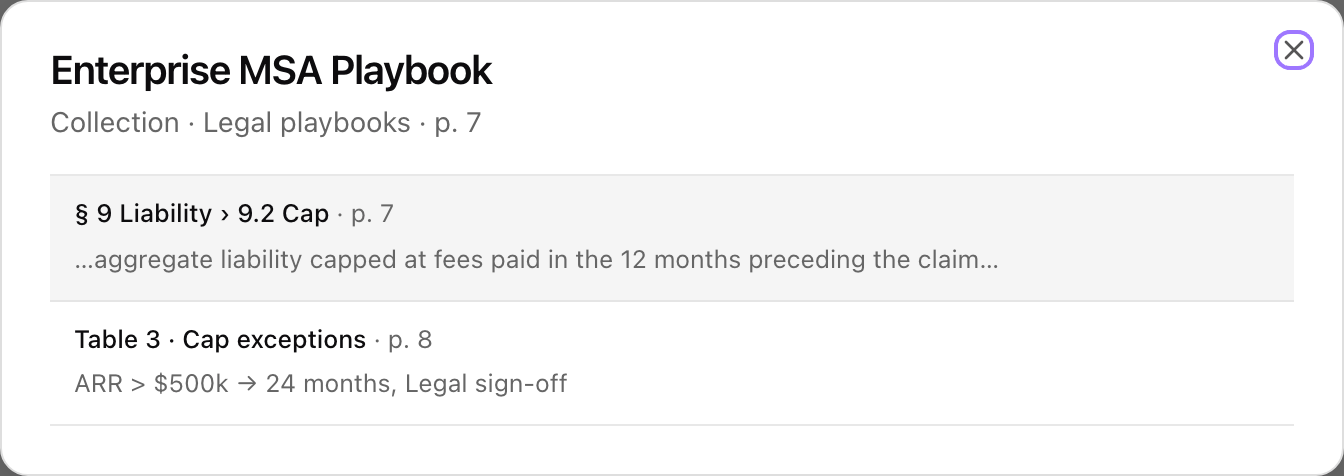Click the ARR > $500k snippet text
Image resolution: width=1344 pixels, height=476 pixels.
(x=152, y=384)
